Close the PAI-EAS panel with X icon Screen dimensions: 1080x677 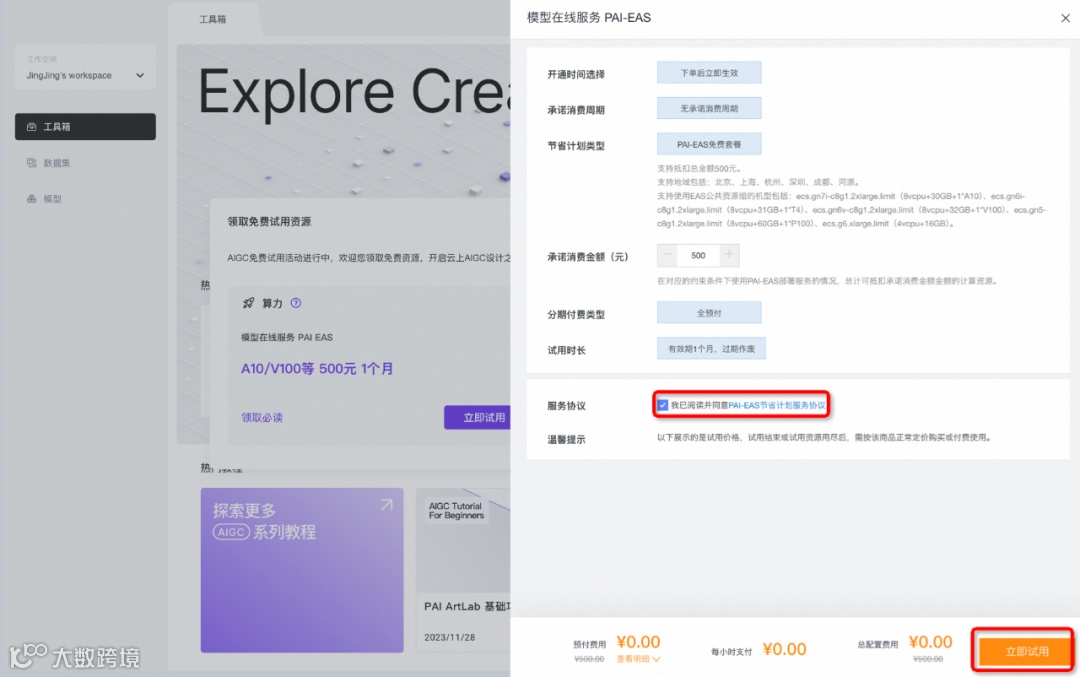(1065, 18)
